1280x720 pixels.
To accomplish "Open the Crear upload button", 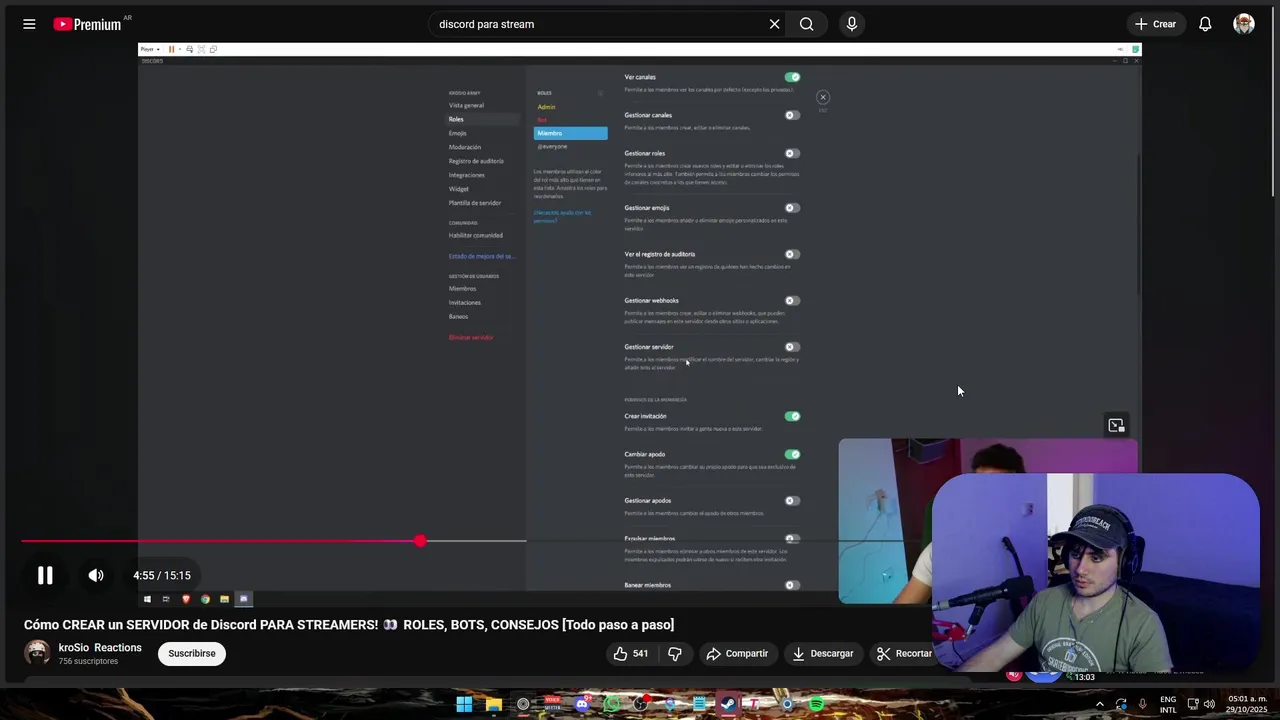I will click(x=1155, y=24).
